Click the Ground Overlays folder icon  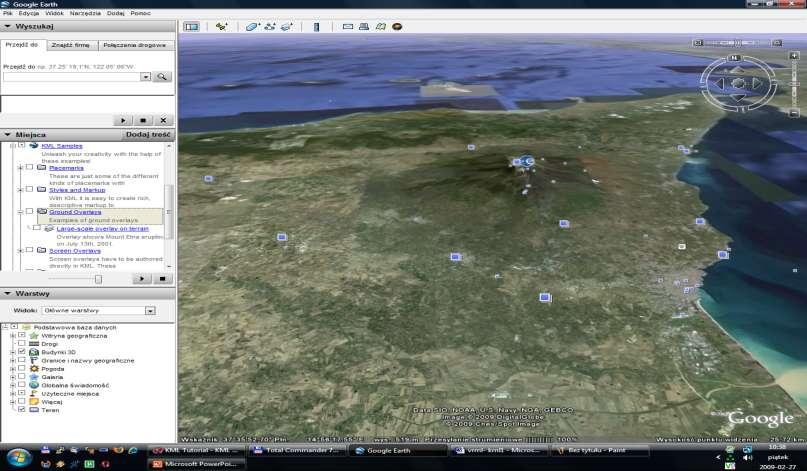[42, 212]
